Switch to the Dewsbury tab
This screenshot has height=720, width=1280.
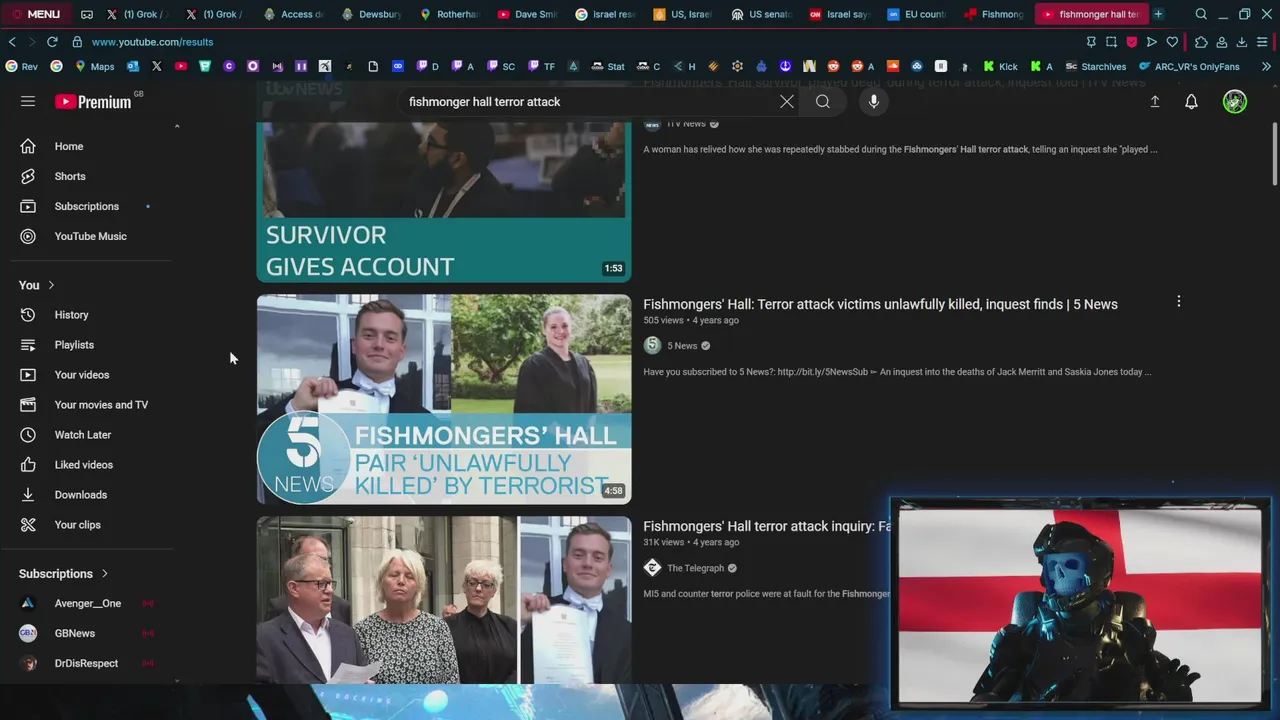click(x=370, y=14)
